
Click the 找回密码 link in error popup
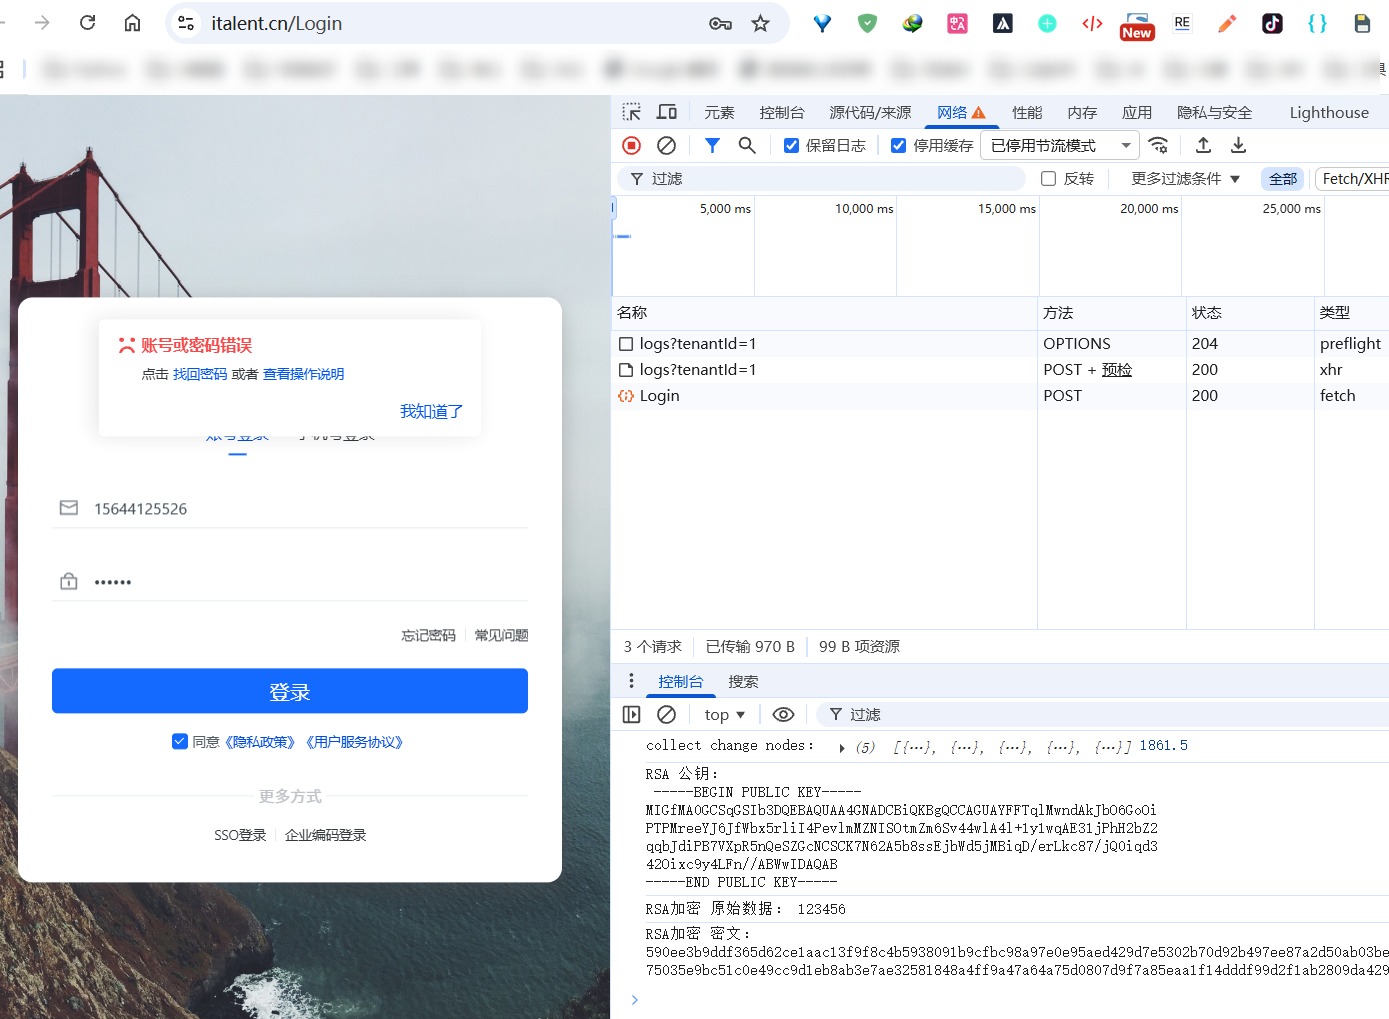tap(200, 374)
